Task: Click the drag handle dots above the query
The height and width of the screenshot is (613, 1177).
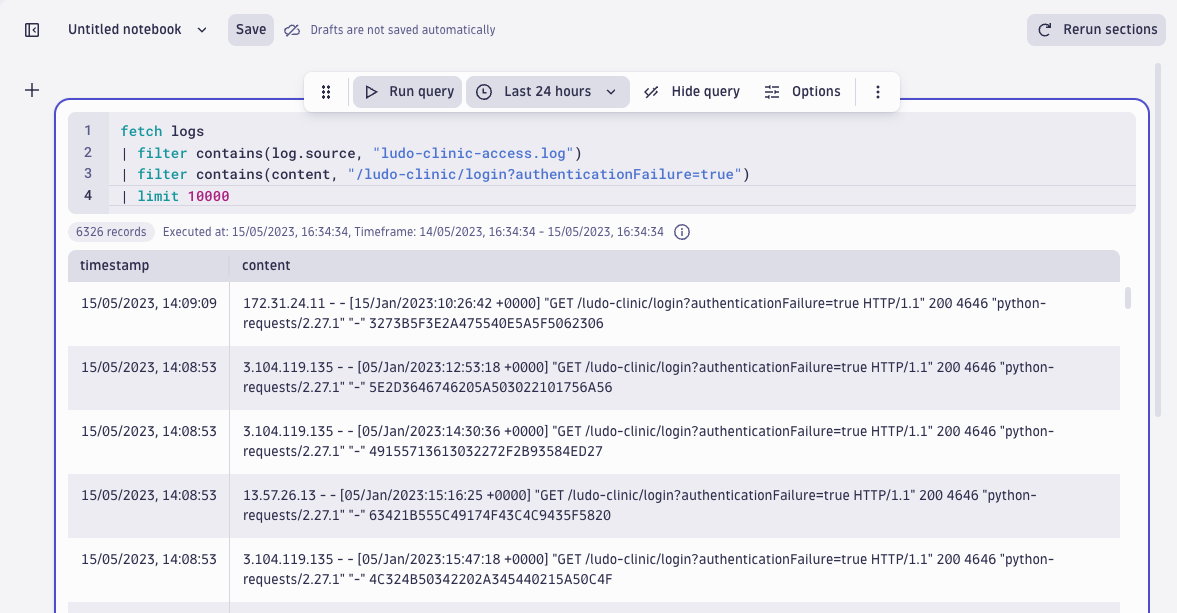Action: click(x=325, y=91)
